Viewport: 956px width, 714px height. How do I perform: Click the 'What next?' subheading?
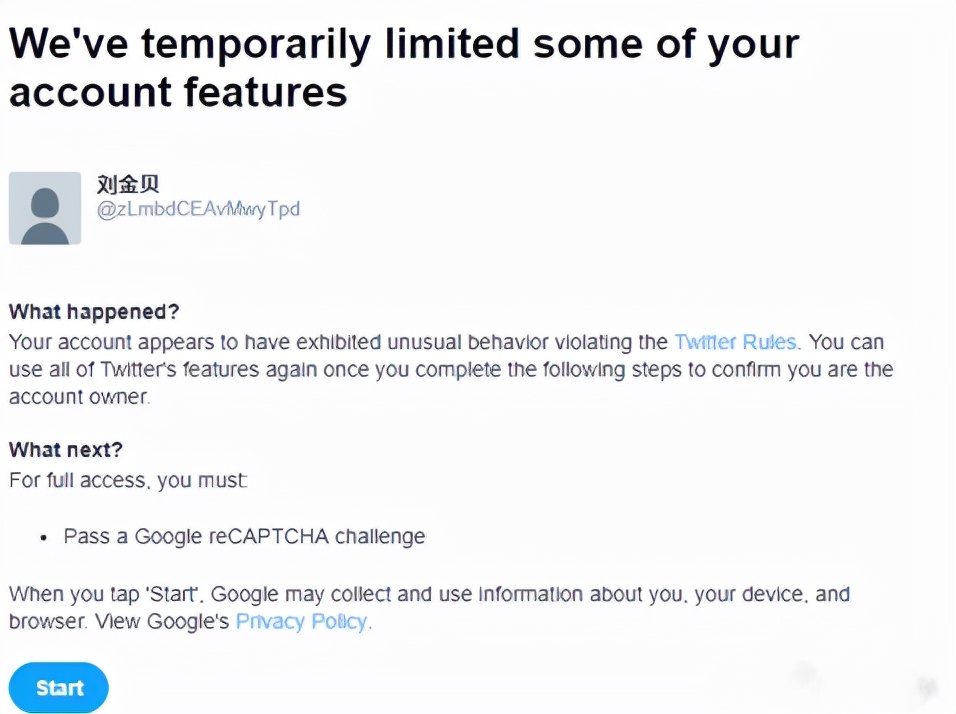(66, 450)
